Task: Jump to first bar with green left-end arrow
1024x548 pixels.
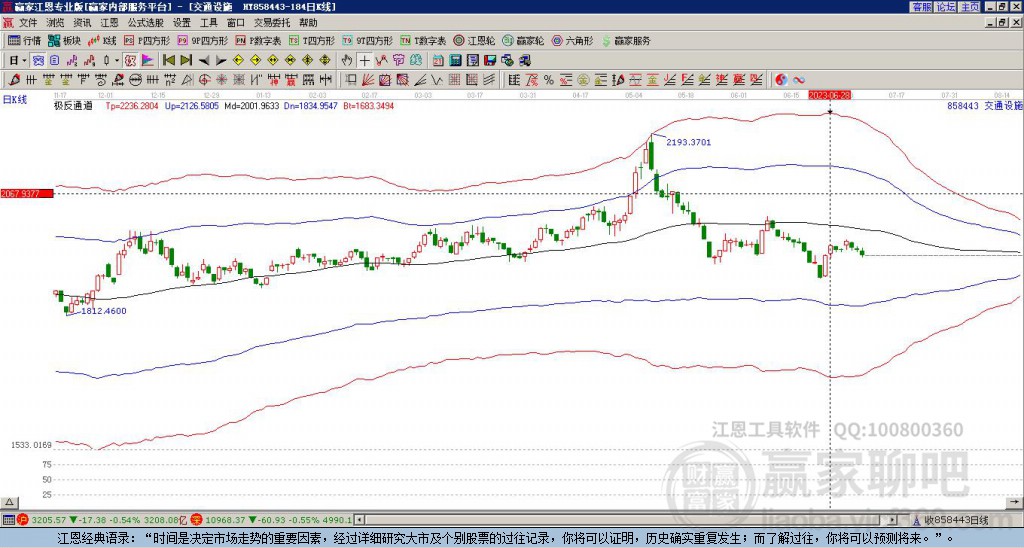Action: click(168, 60)
